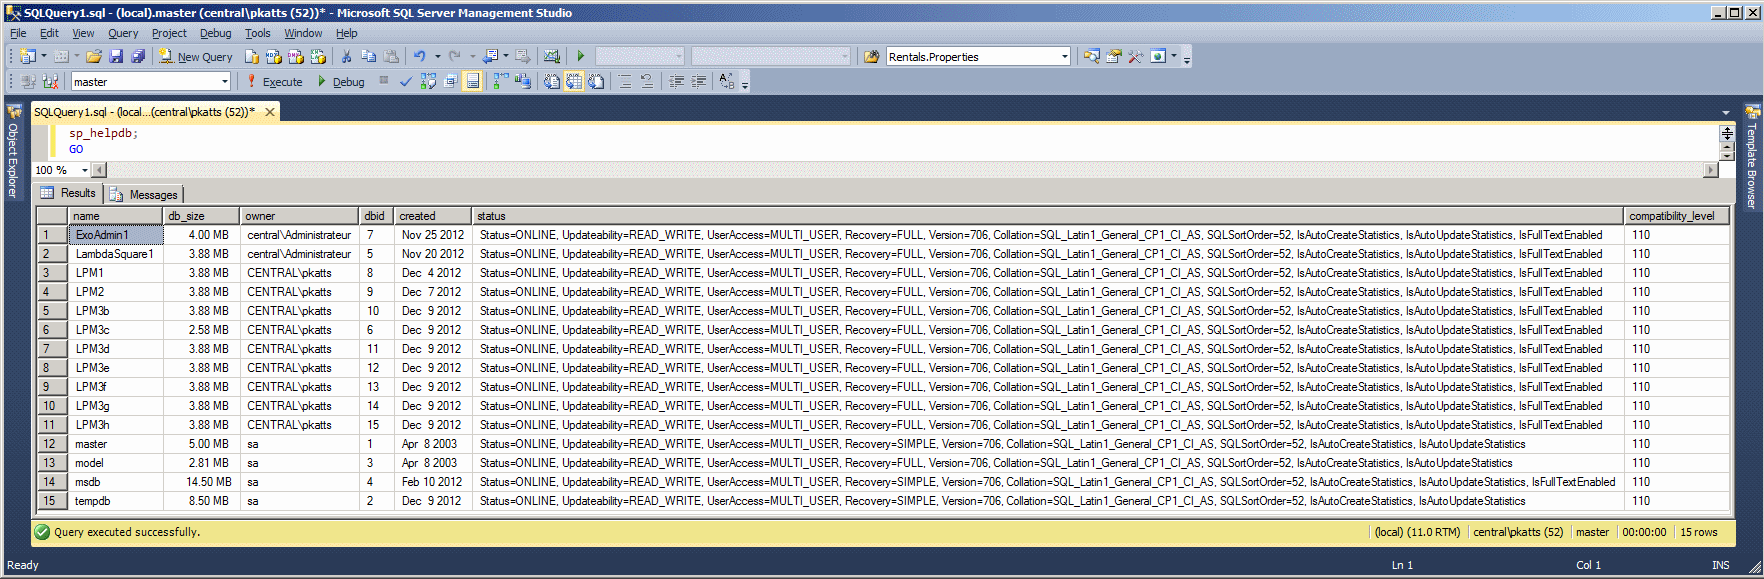The image size is (1764, 579).
Task: Click the Analysis Services MDX Query icon
Action: (274, 57)
